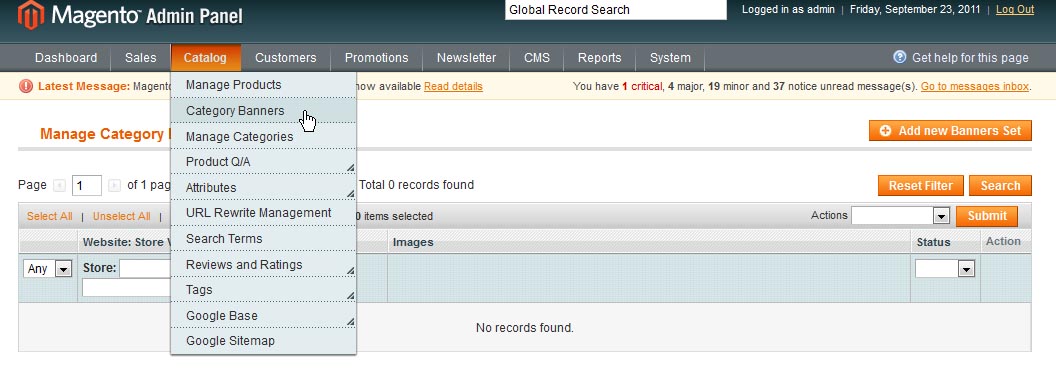The width and height of the screenshot is (1056, 369).
Task: Click Get help for this page
Action: tap(970, 58)
